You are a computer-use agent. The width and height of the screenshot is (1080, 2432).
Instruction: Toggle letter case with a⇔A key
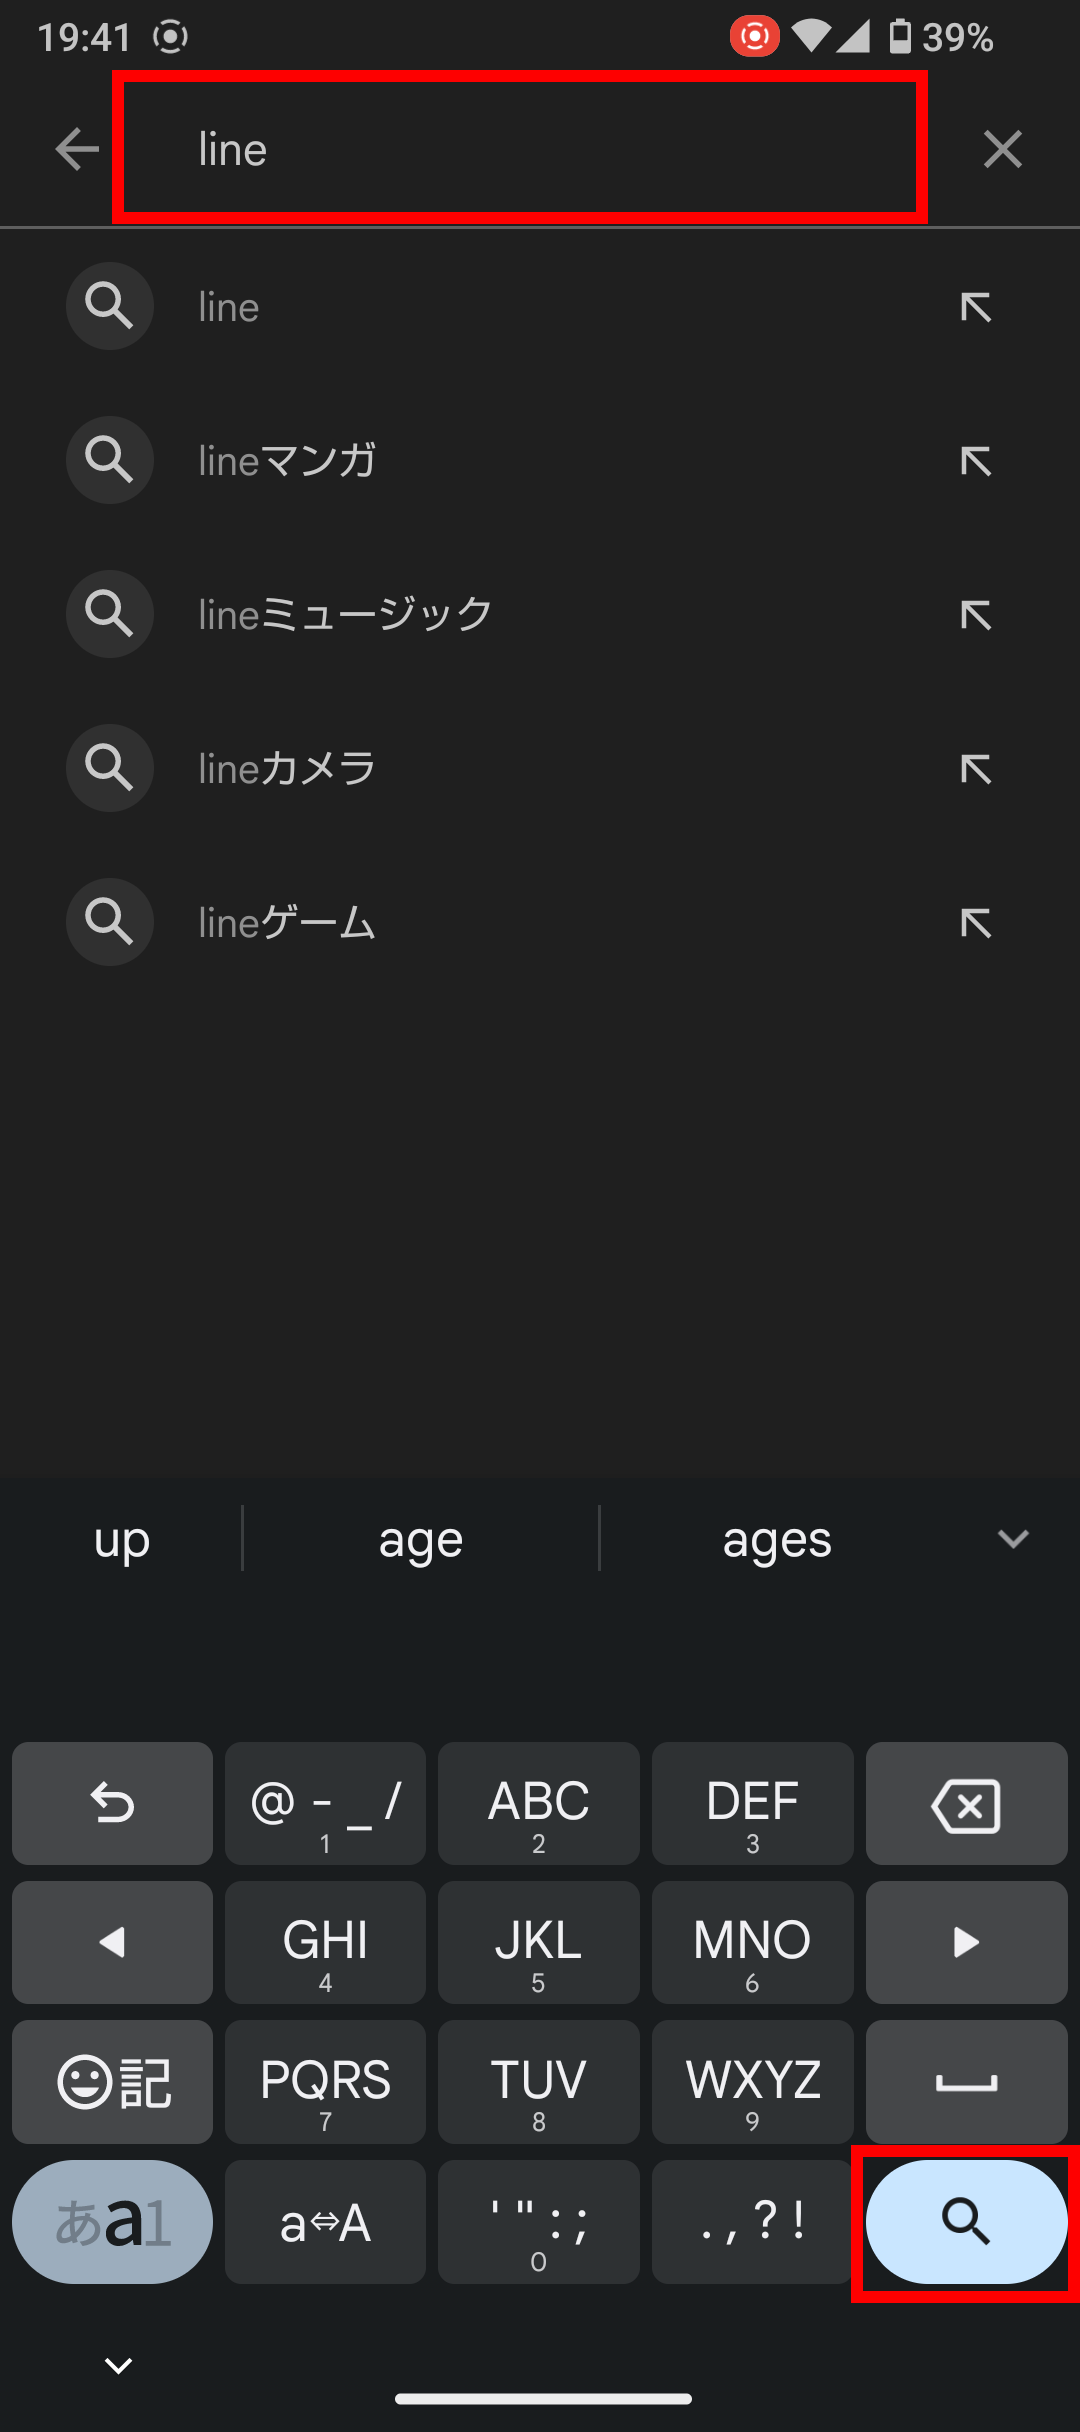point(325,2222)
